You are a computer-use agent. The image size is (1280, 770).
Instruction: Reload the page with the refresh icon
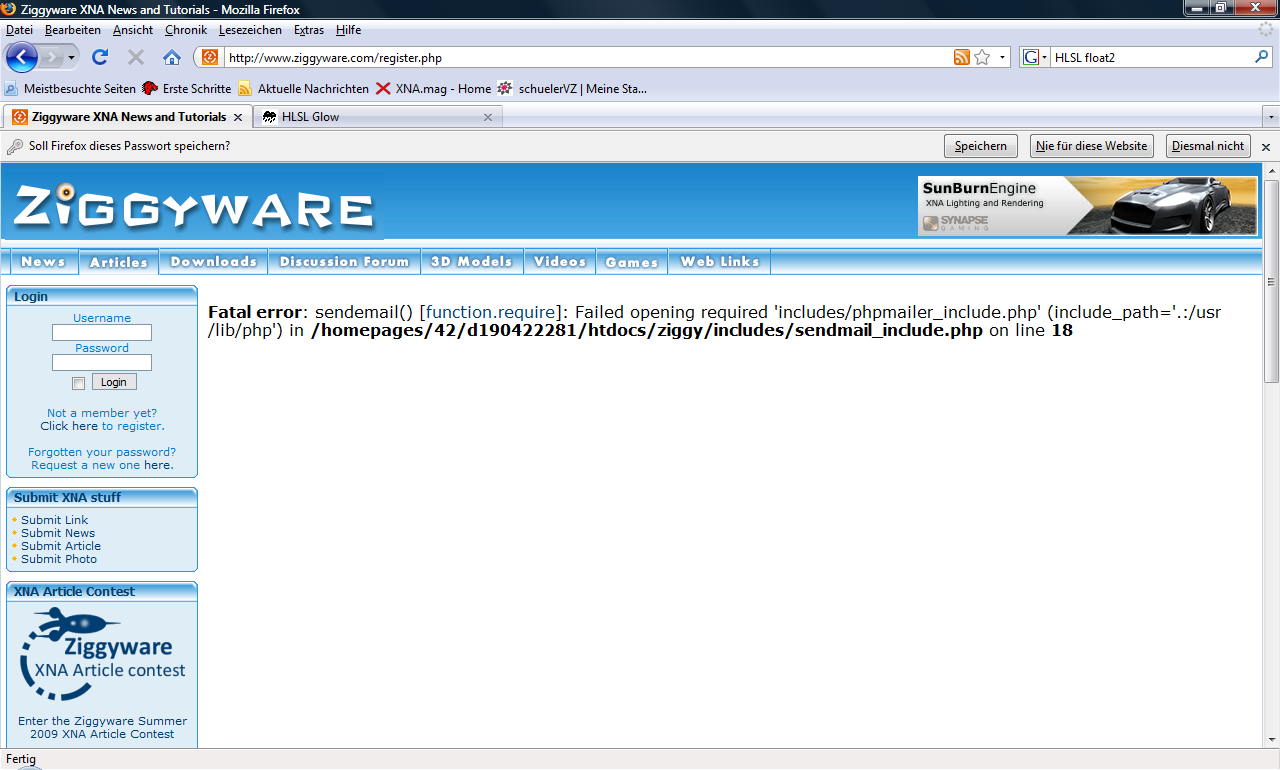coord(100,57)
